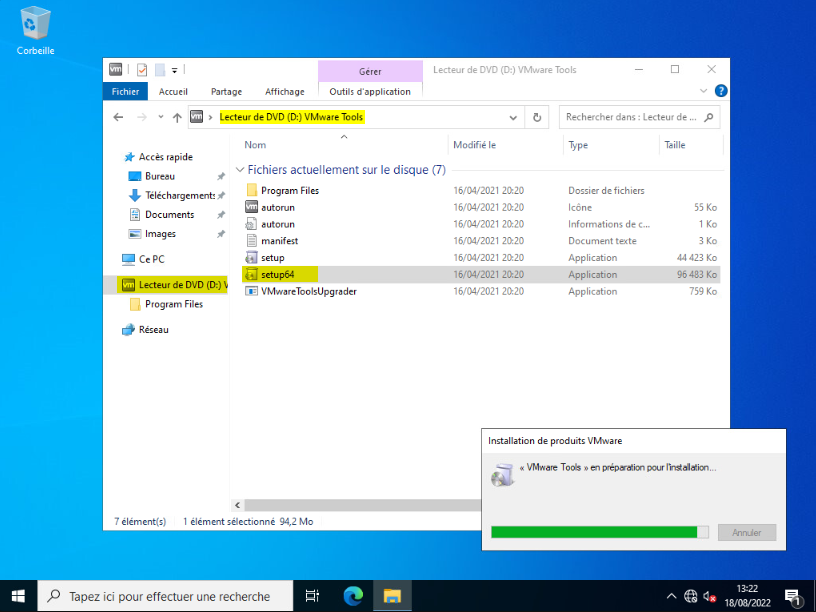Open the Corbeille recycle bin icon
The width and height of the screenshot is (816, 612).
(x=35, y=30)
